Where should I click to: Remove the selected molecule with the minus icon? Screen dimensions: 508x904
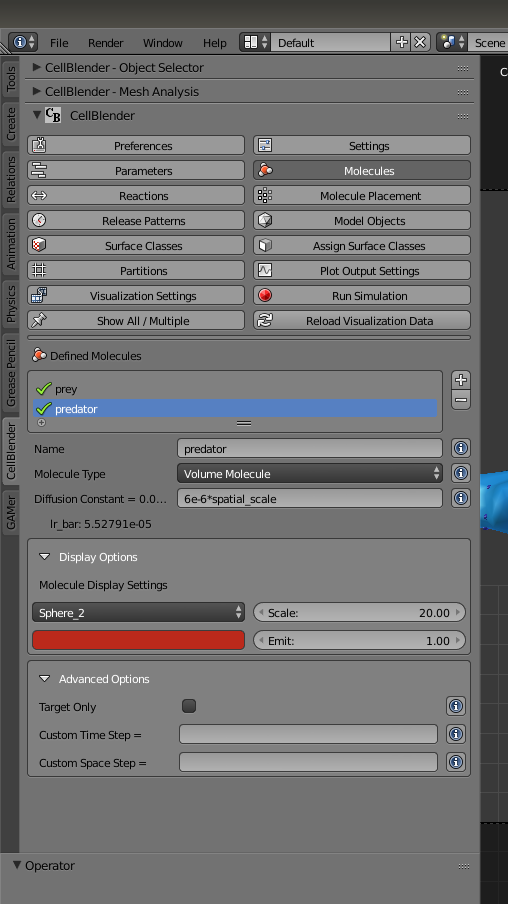461,400
